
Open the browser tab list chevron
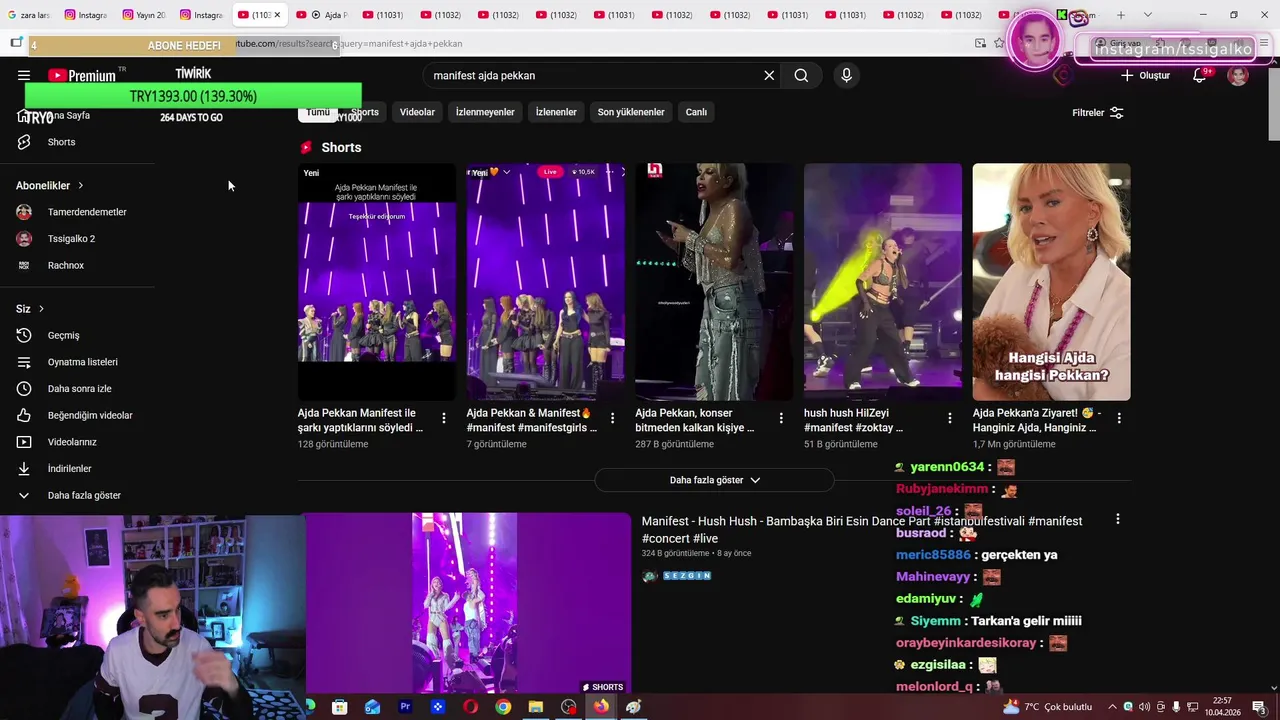point(1147,15)
